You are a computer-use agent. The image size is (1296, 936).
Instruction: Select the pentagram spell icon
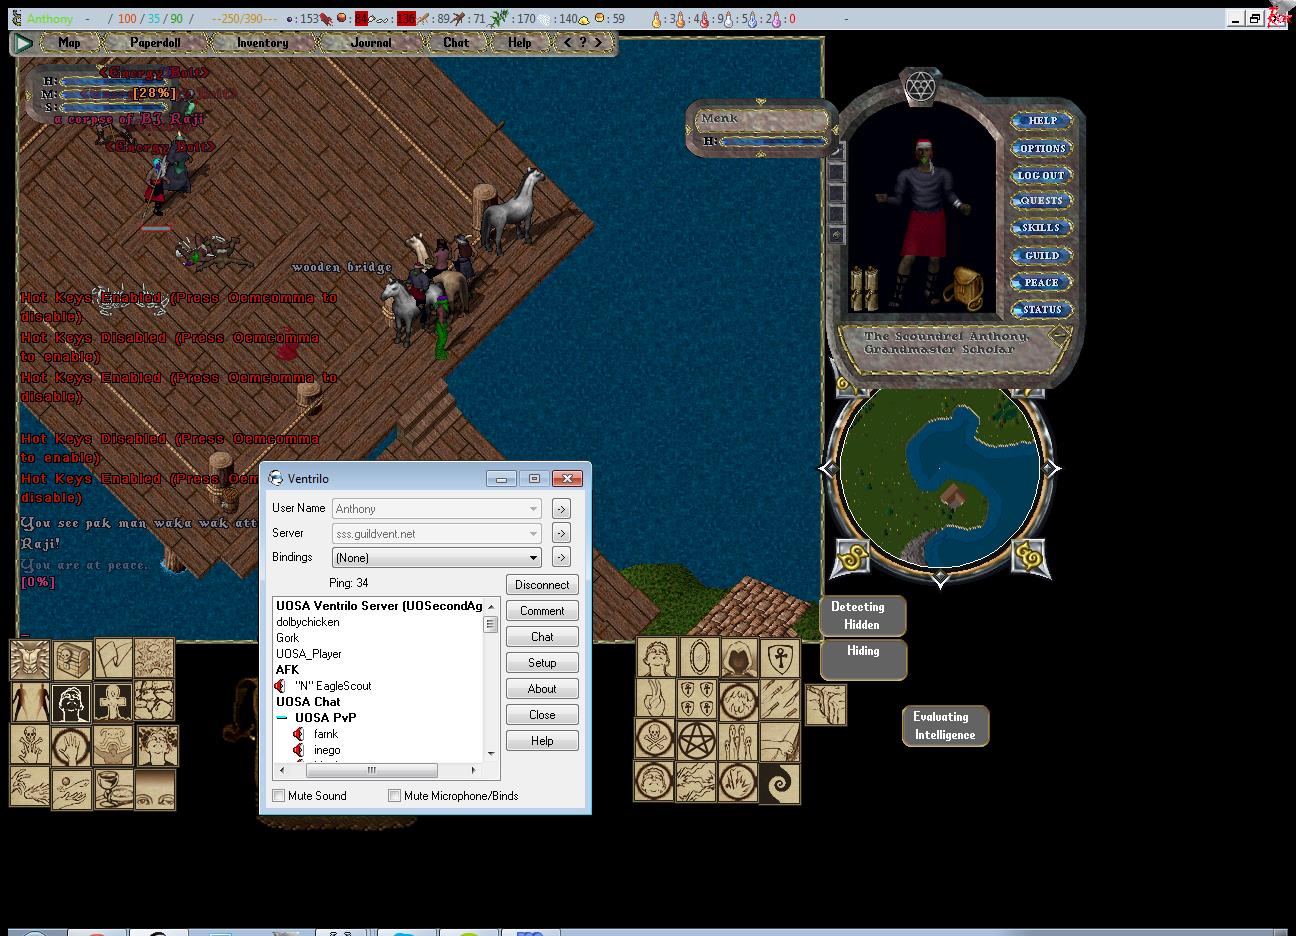click(698, 740)
